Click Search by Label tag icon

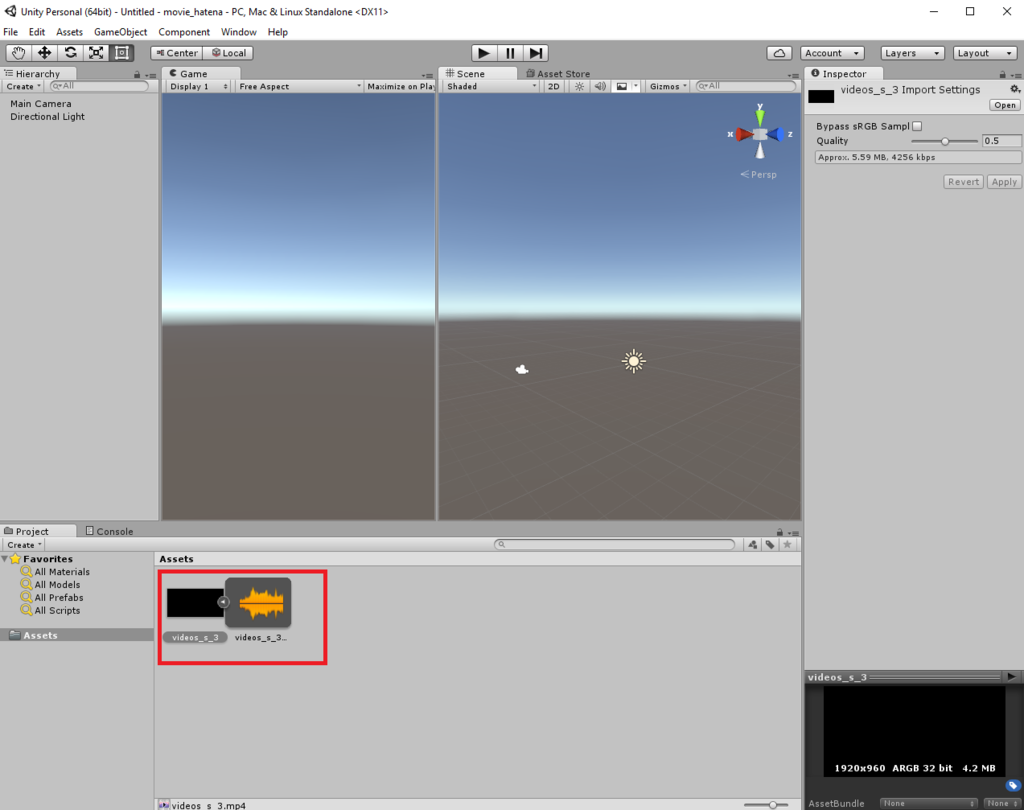(770, 544)
